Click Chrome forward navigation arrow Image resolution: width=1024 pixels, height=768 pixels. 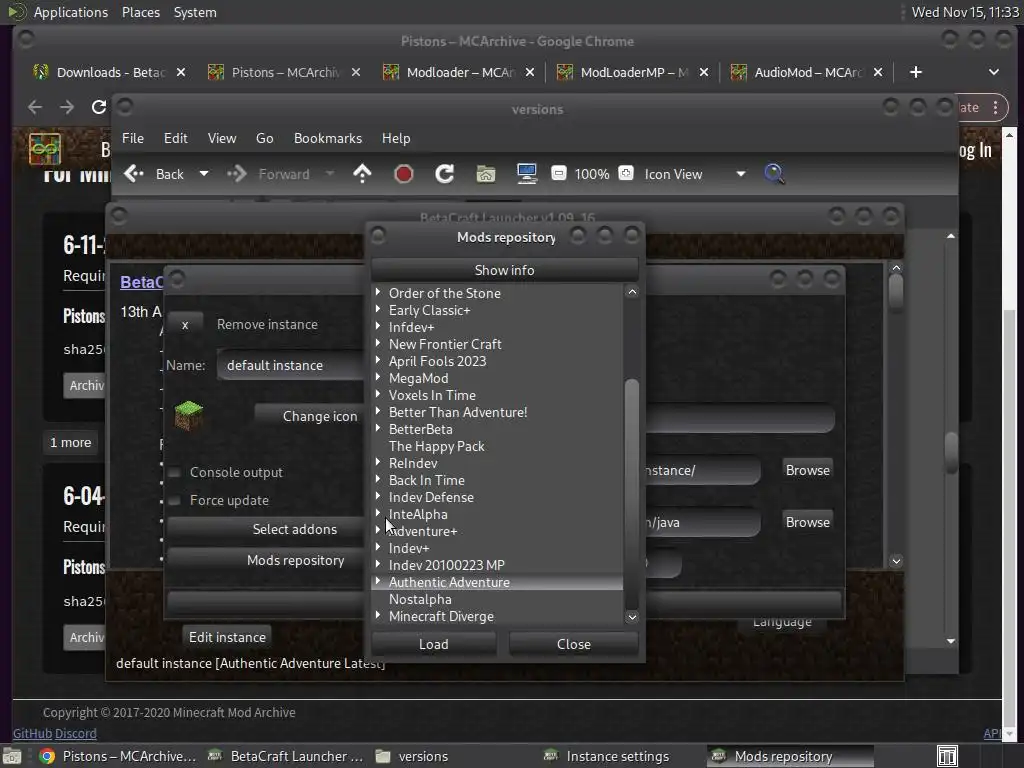[x=67, y=107]
